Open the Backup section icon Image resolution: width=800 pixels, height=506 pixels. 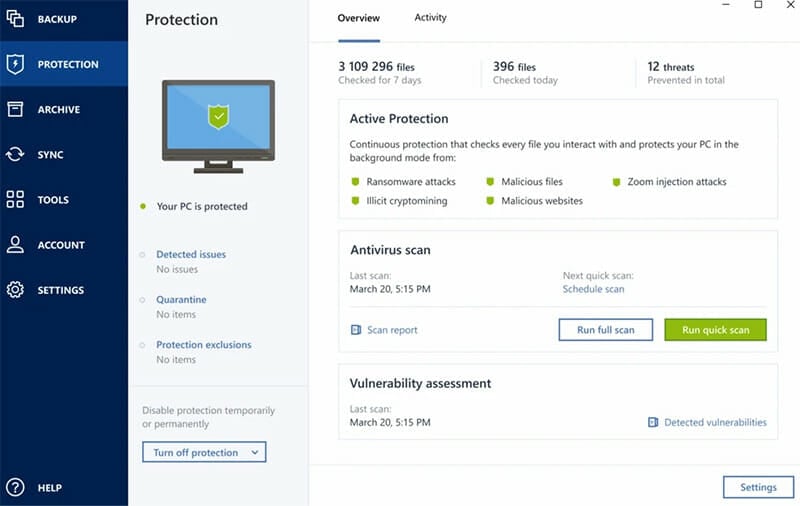[x=15, y=18]
